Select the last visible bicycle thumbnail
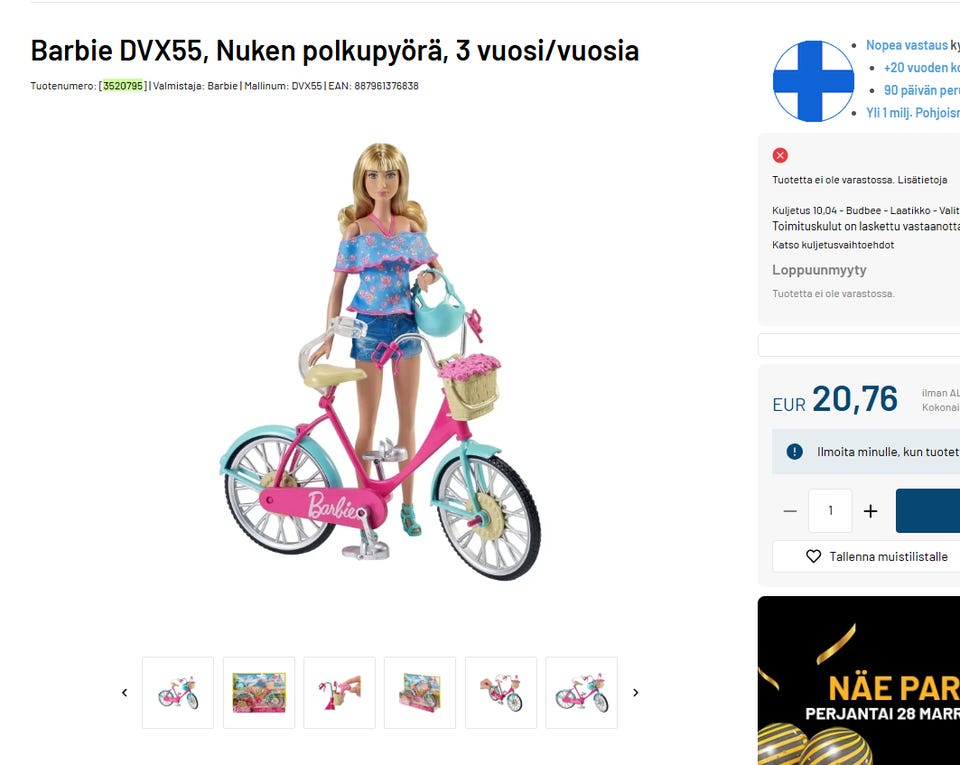 click(x=582, y=693)
